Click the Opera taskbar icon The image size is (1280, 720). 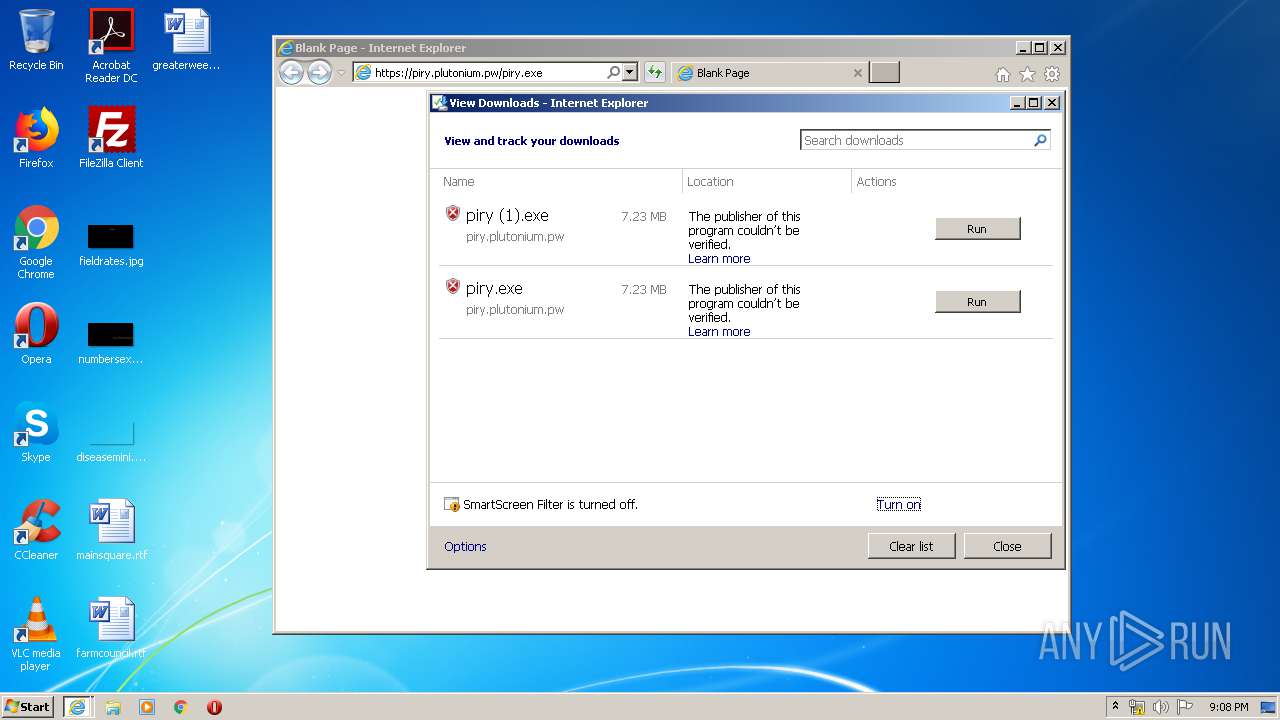[x=214, y=707]
